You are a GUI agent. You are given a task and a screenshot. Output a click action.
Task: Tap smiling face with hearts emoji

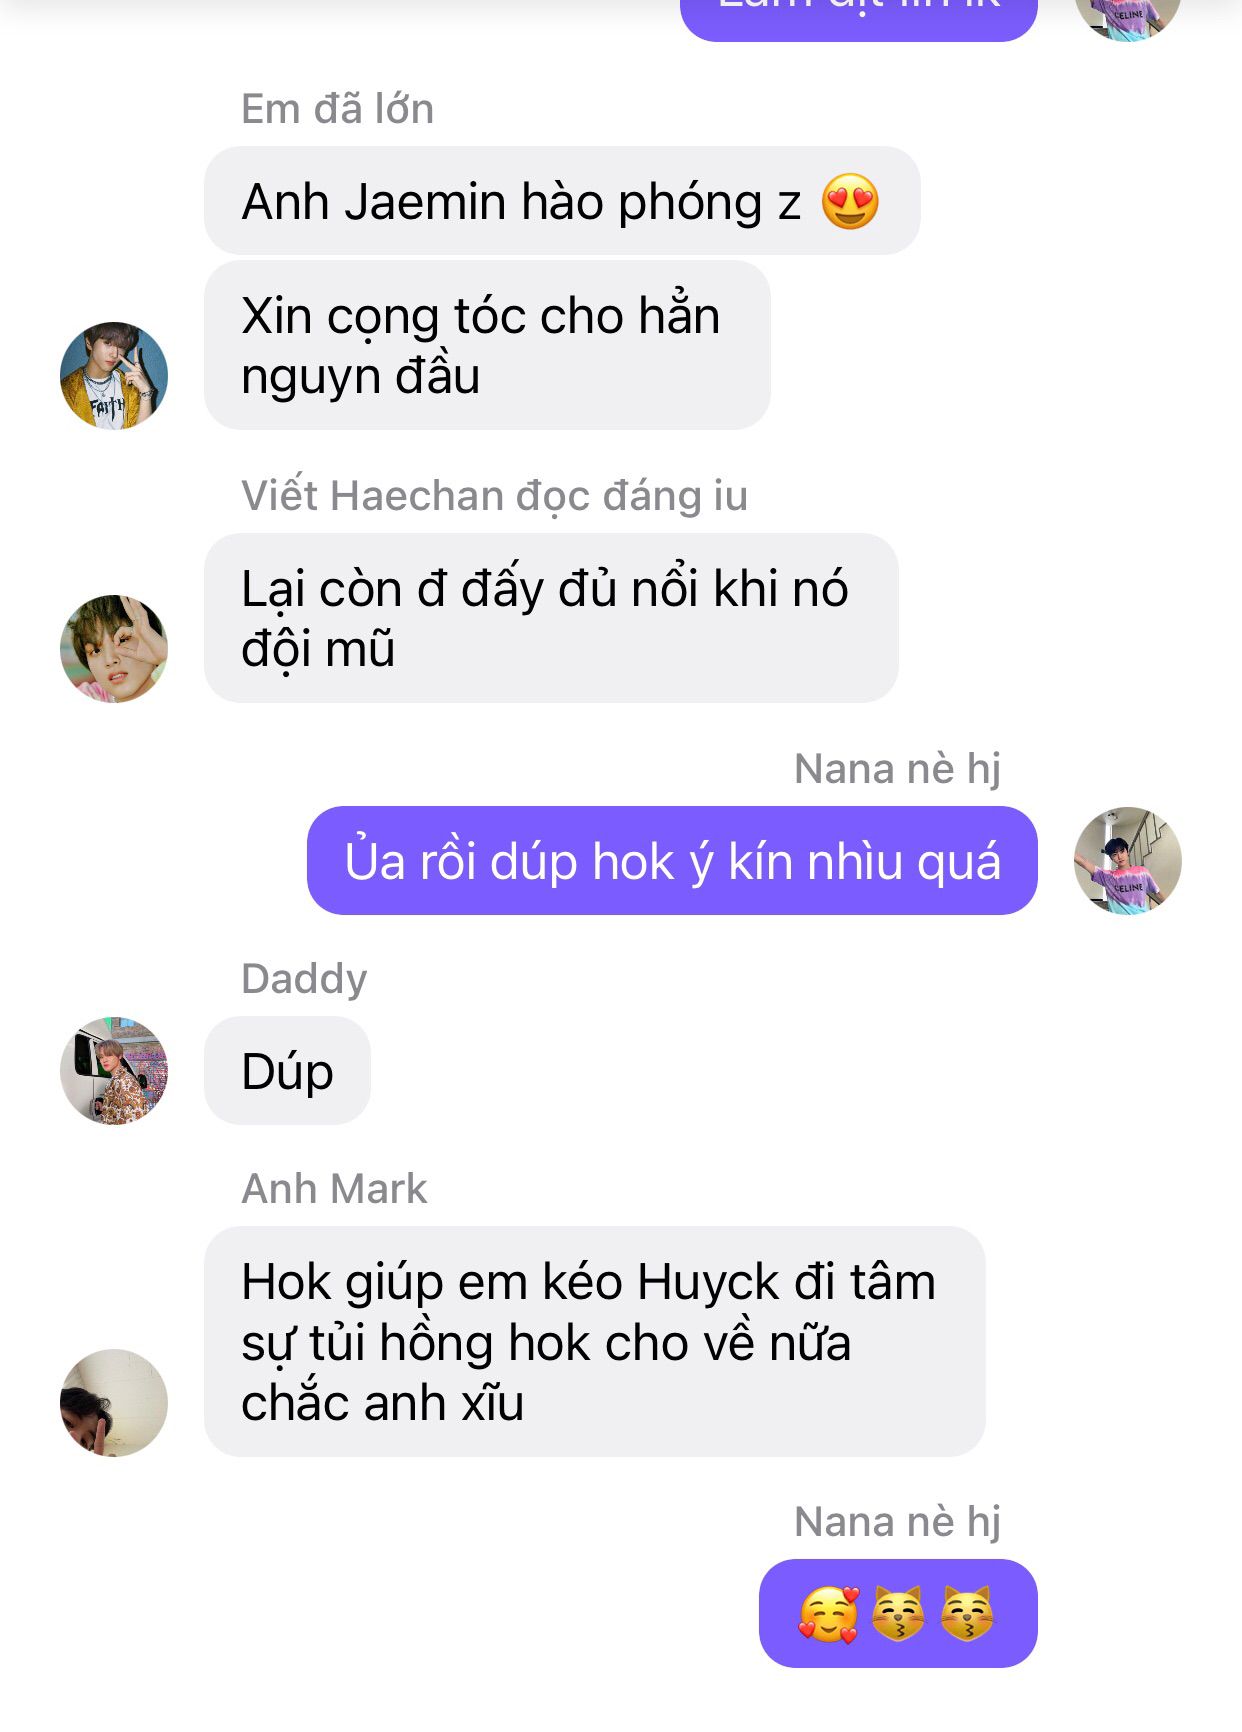tap(828, 1614)
